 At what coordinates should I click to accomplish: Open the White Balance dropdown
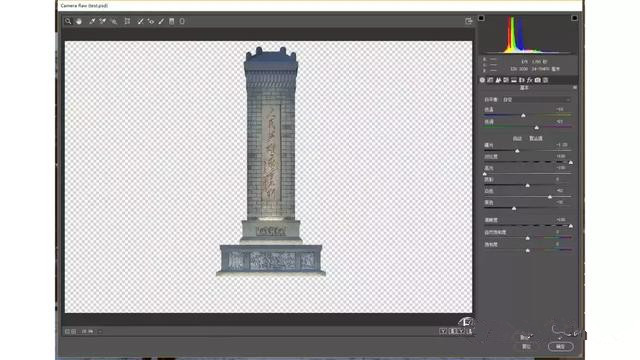(536, 100)
